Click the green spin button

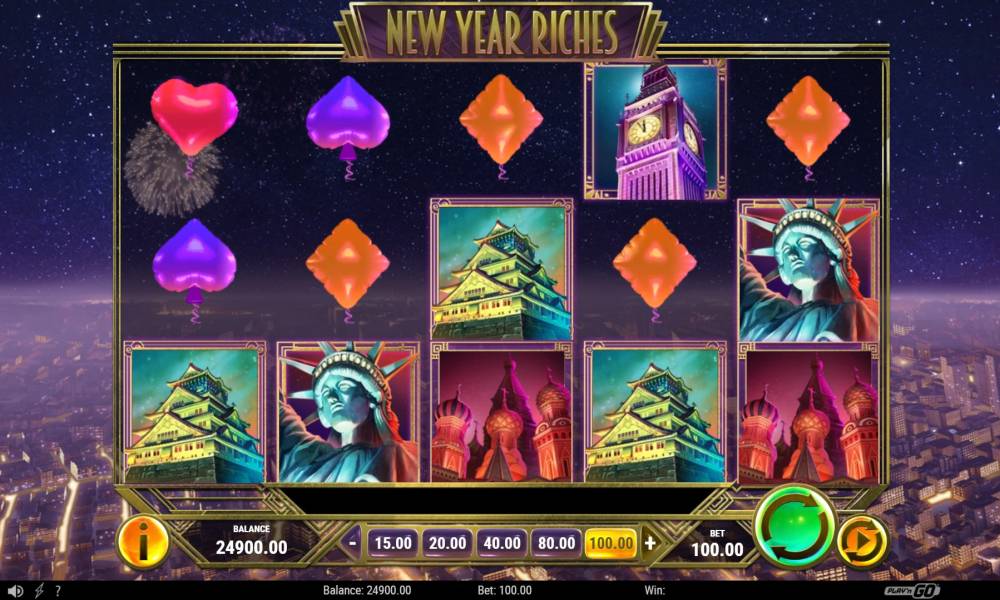(x=795, y=527)
